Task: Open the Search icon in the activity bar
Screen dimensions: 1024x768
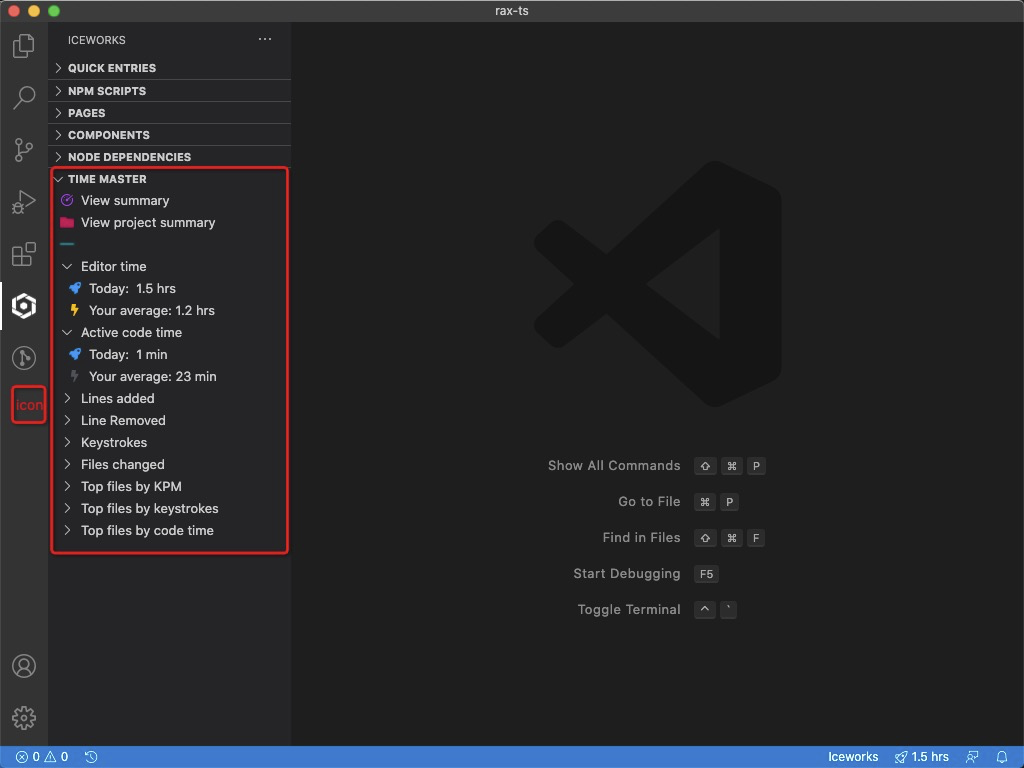Action: coord(23,97)
